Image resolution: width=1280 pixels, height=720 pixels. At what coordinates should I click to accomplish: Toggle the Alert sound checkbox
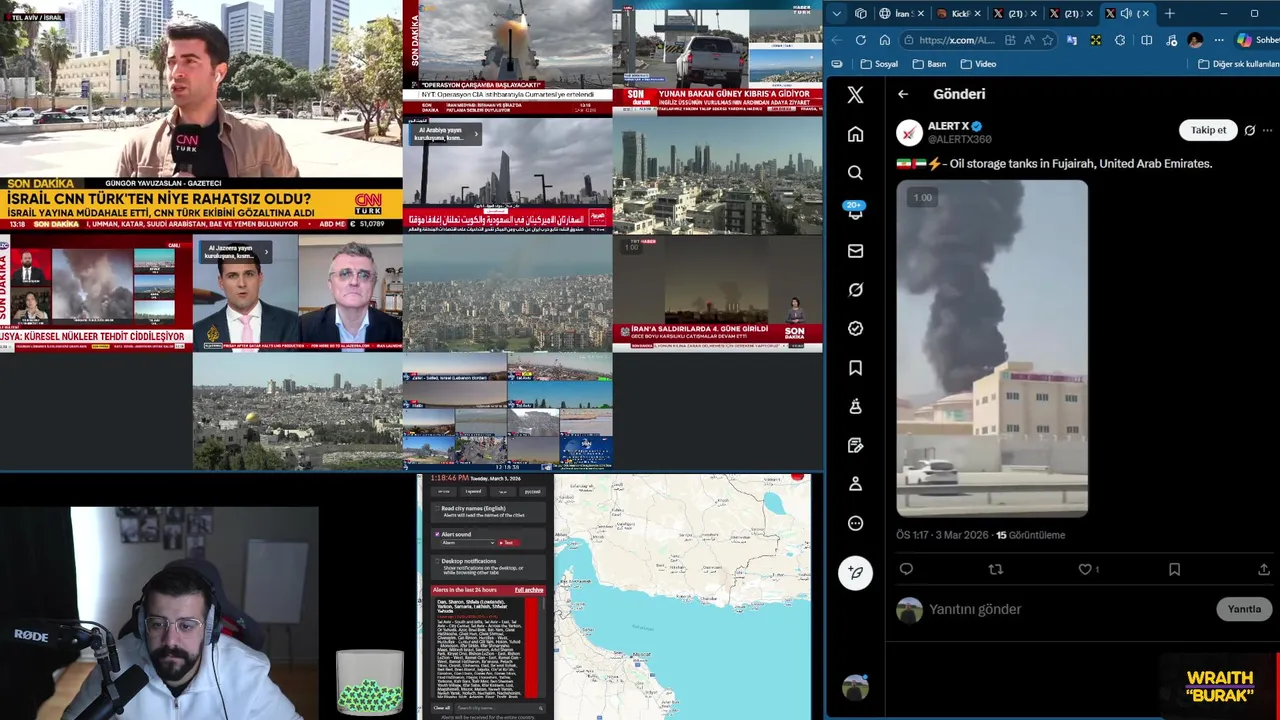pyautogui.click(x=437, y=534)
